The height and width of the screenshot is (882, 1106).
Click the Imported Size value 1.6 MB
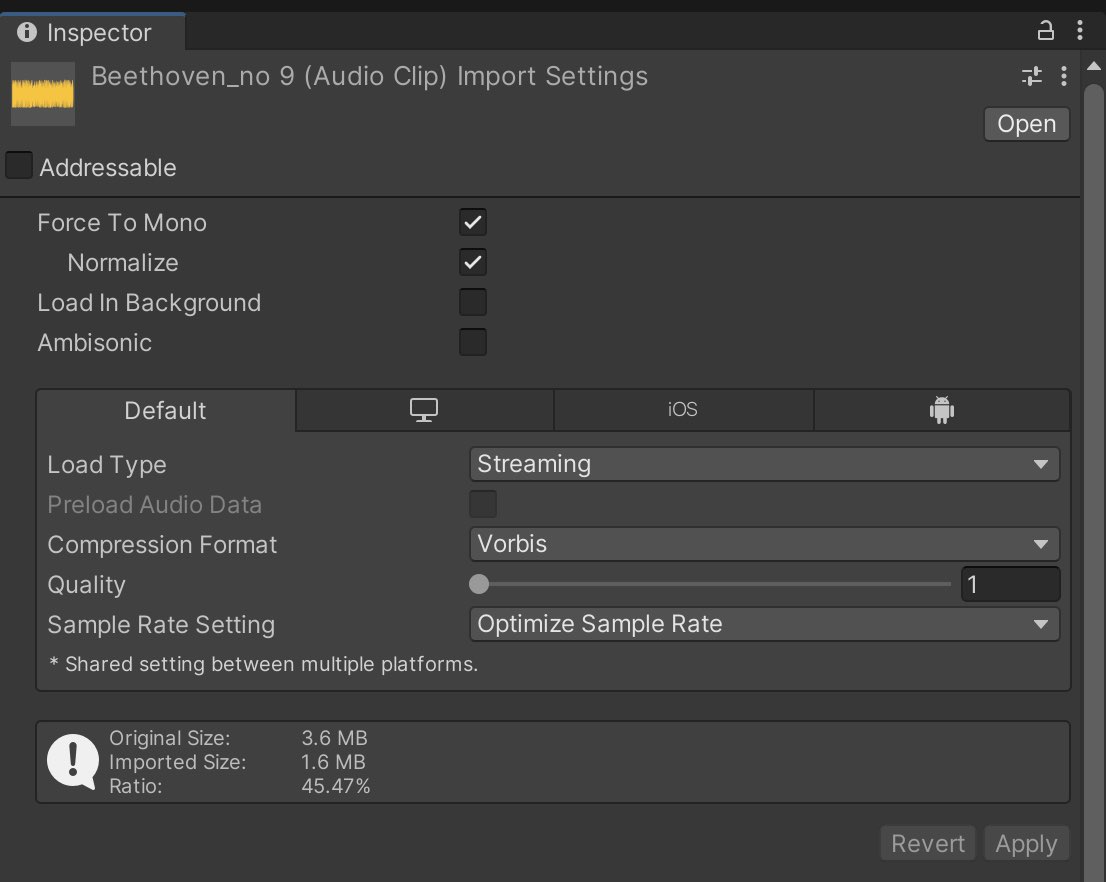[x=333, y=762]
